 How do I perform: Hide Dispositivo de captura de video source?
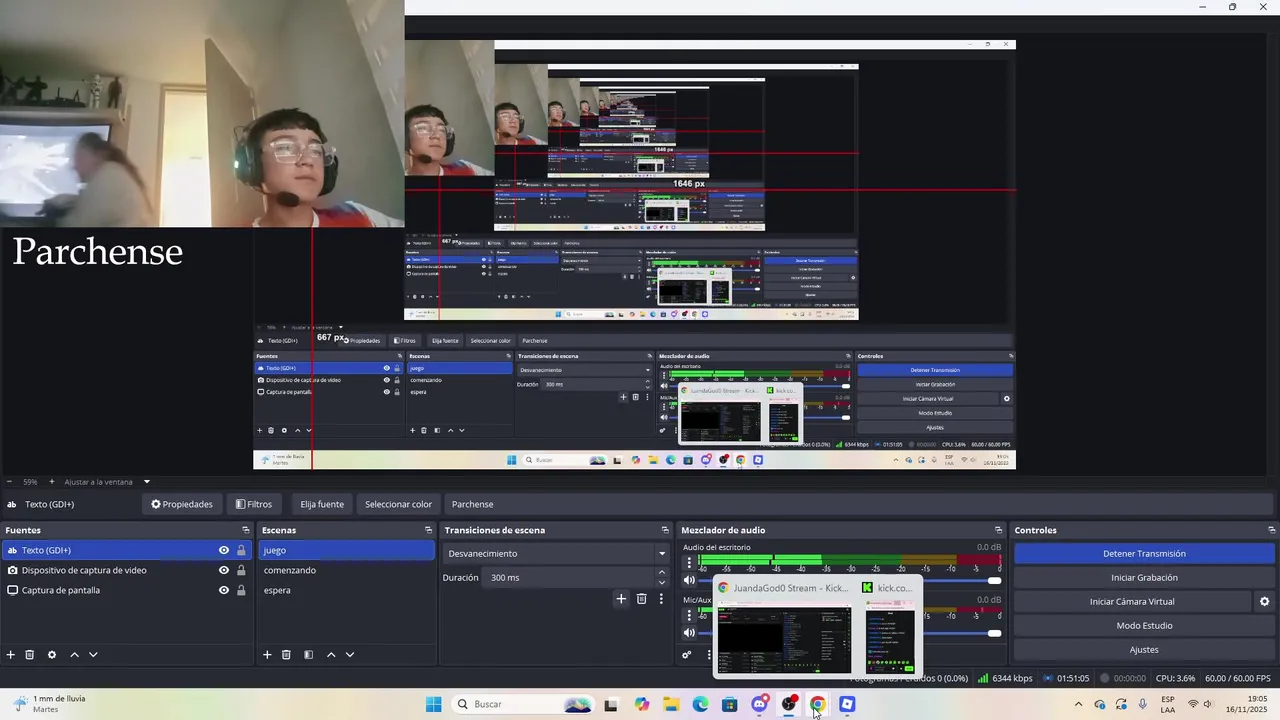click(224, 570)
